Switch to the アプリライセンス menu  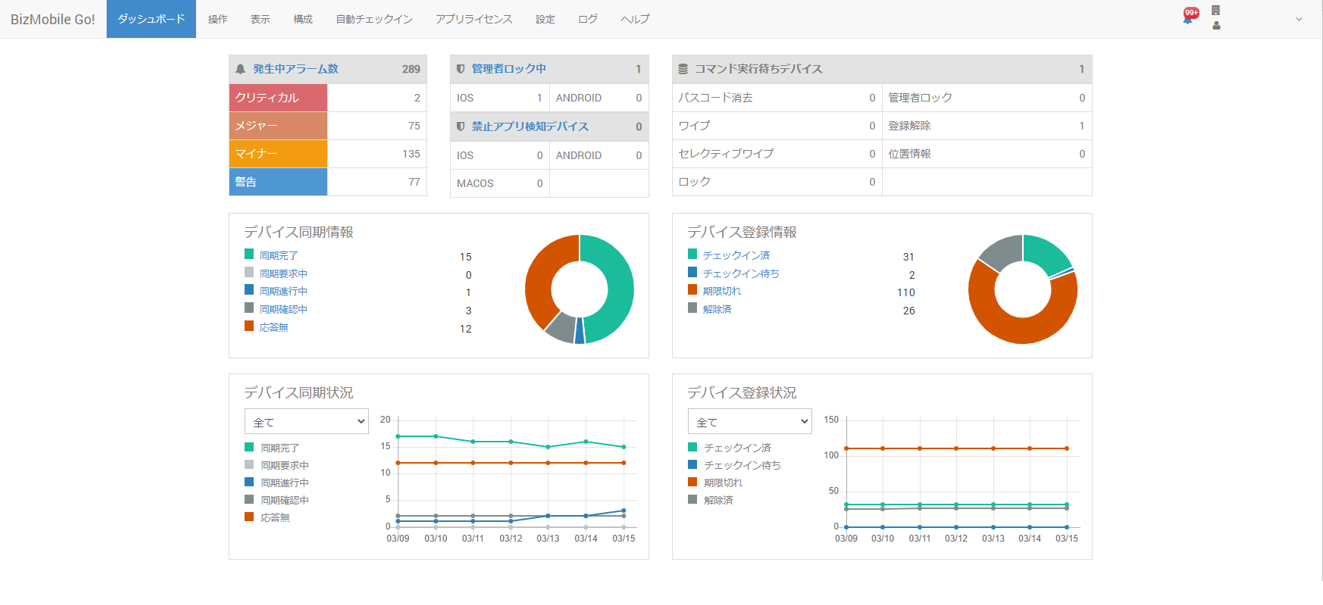coord(474,19)
